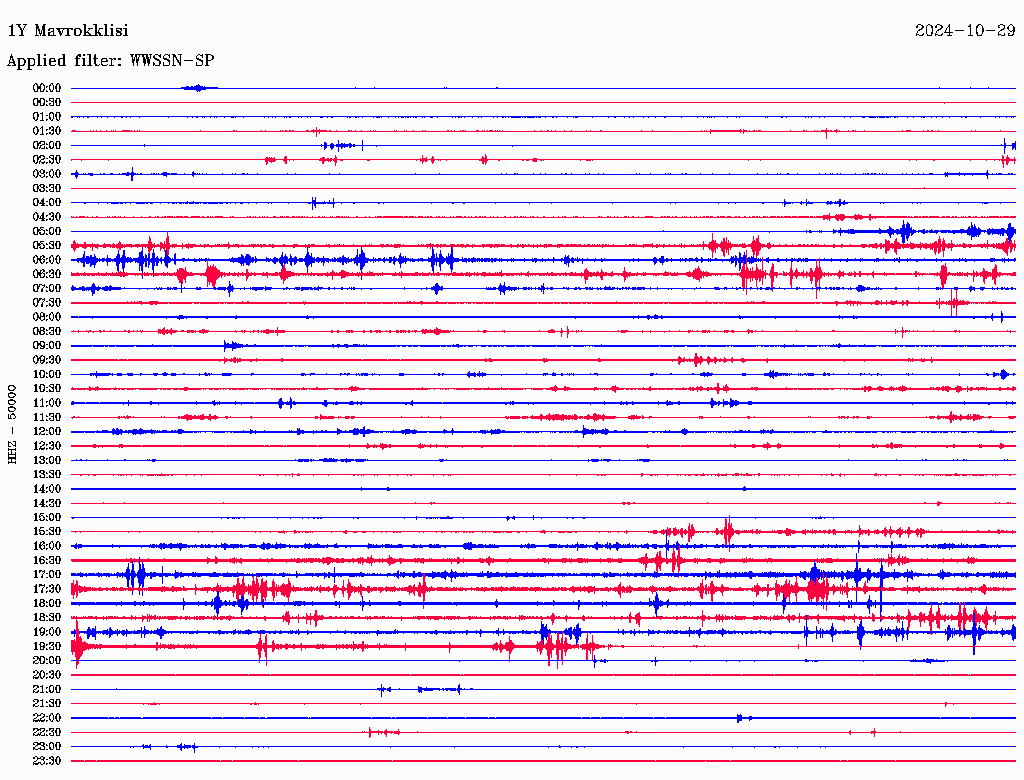Click the '19:00' time label
This screenshot has height=780, width=1024.
point(46,632)
